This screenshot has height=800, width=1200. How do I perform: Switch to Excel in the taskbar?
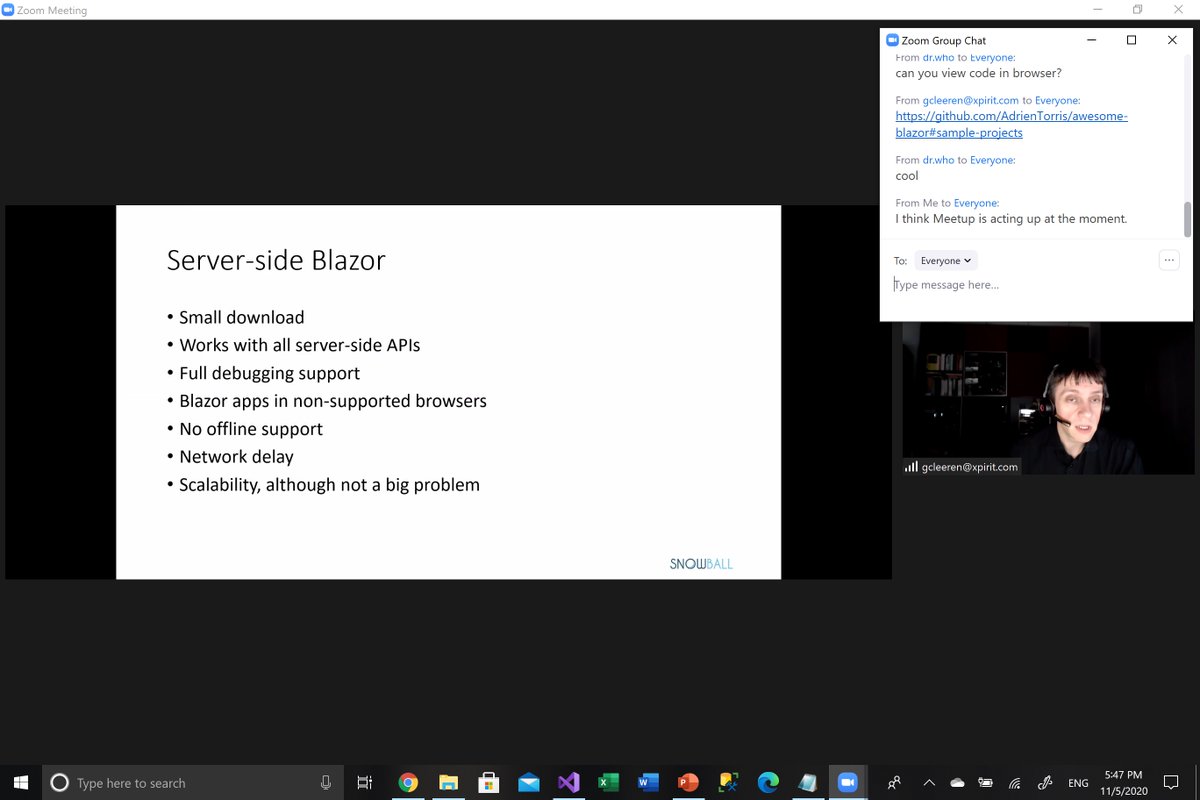point(608,783)
